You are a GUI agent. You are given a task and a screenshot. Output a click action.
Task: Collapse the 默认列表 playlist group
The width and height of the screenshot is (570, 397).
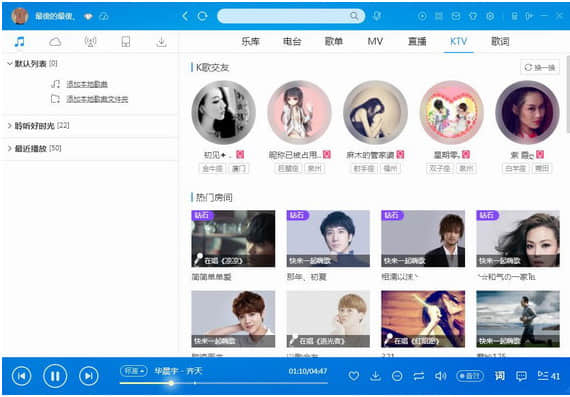(10, 64)
